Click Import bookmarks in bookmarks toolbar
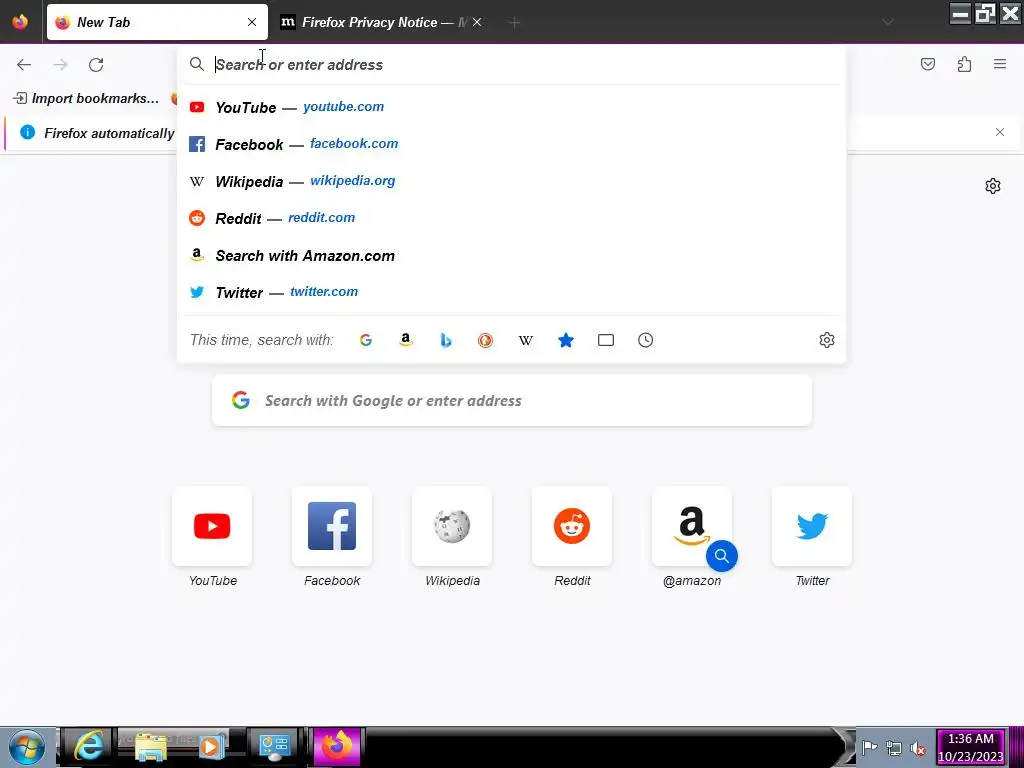Image resolution: width=1024 pixels, height=768 pixels. 86,99
